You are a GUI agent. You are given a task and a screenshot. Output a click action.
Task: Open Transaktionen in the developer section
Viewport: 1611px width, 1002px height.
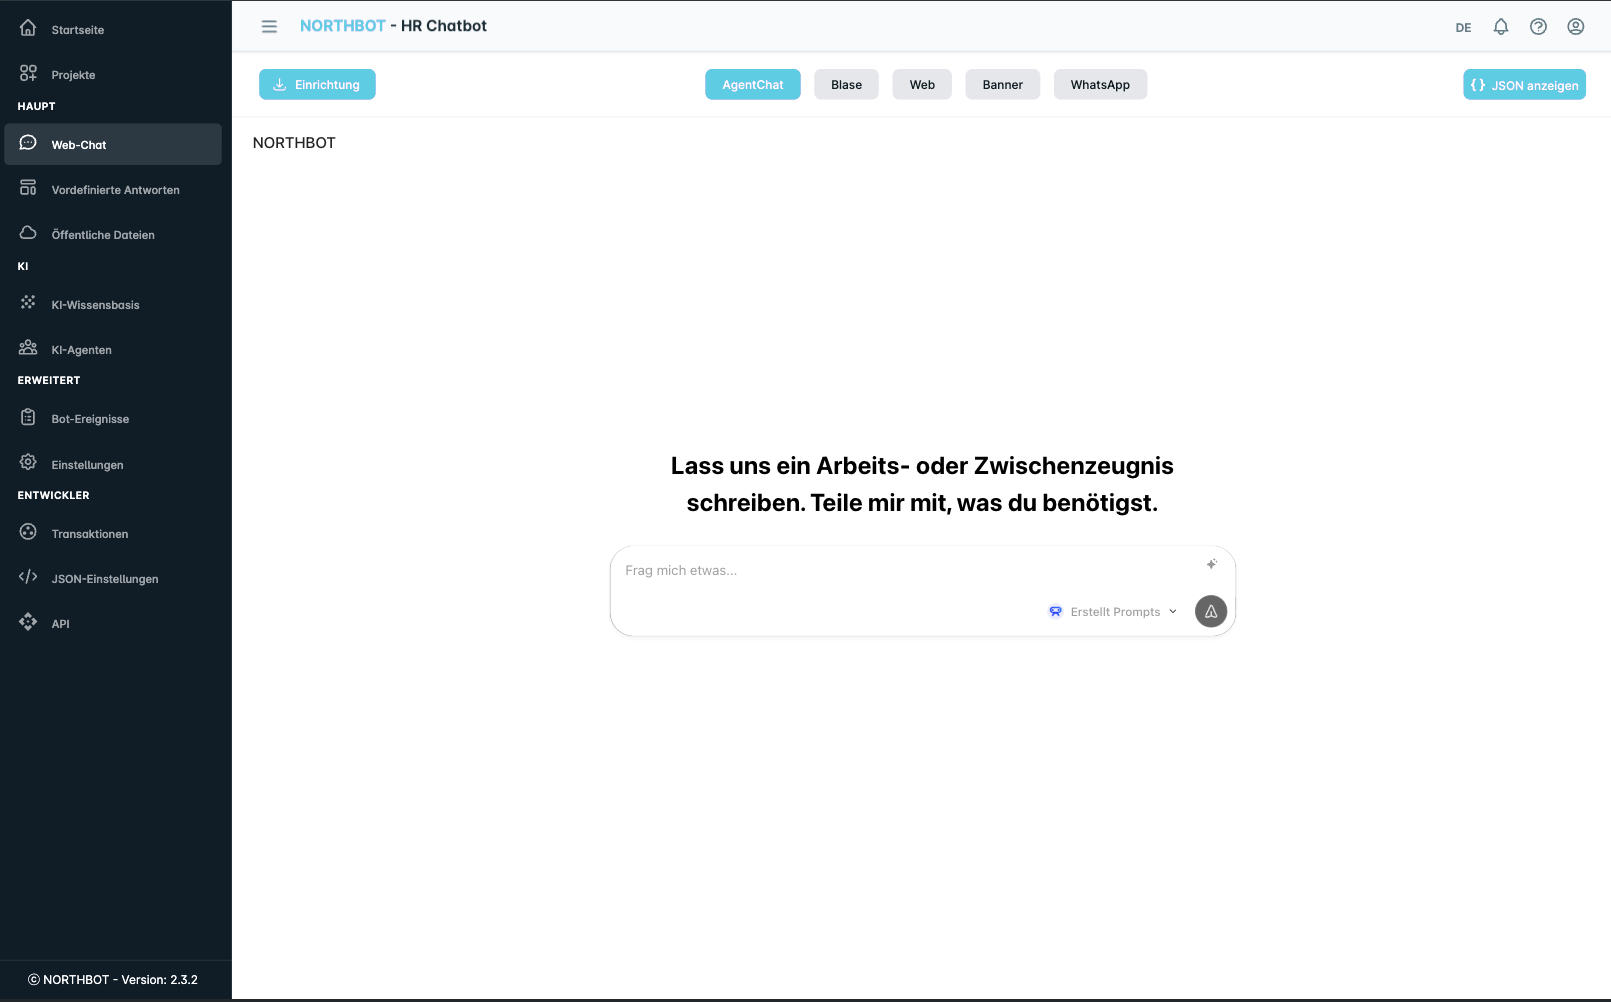click(90, 533)
